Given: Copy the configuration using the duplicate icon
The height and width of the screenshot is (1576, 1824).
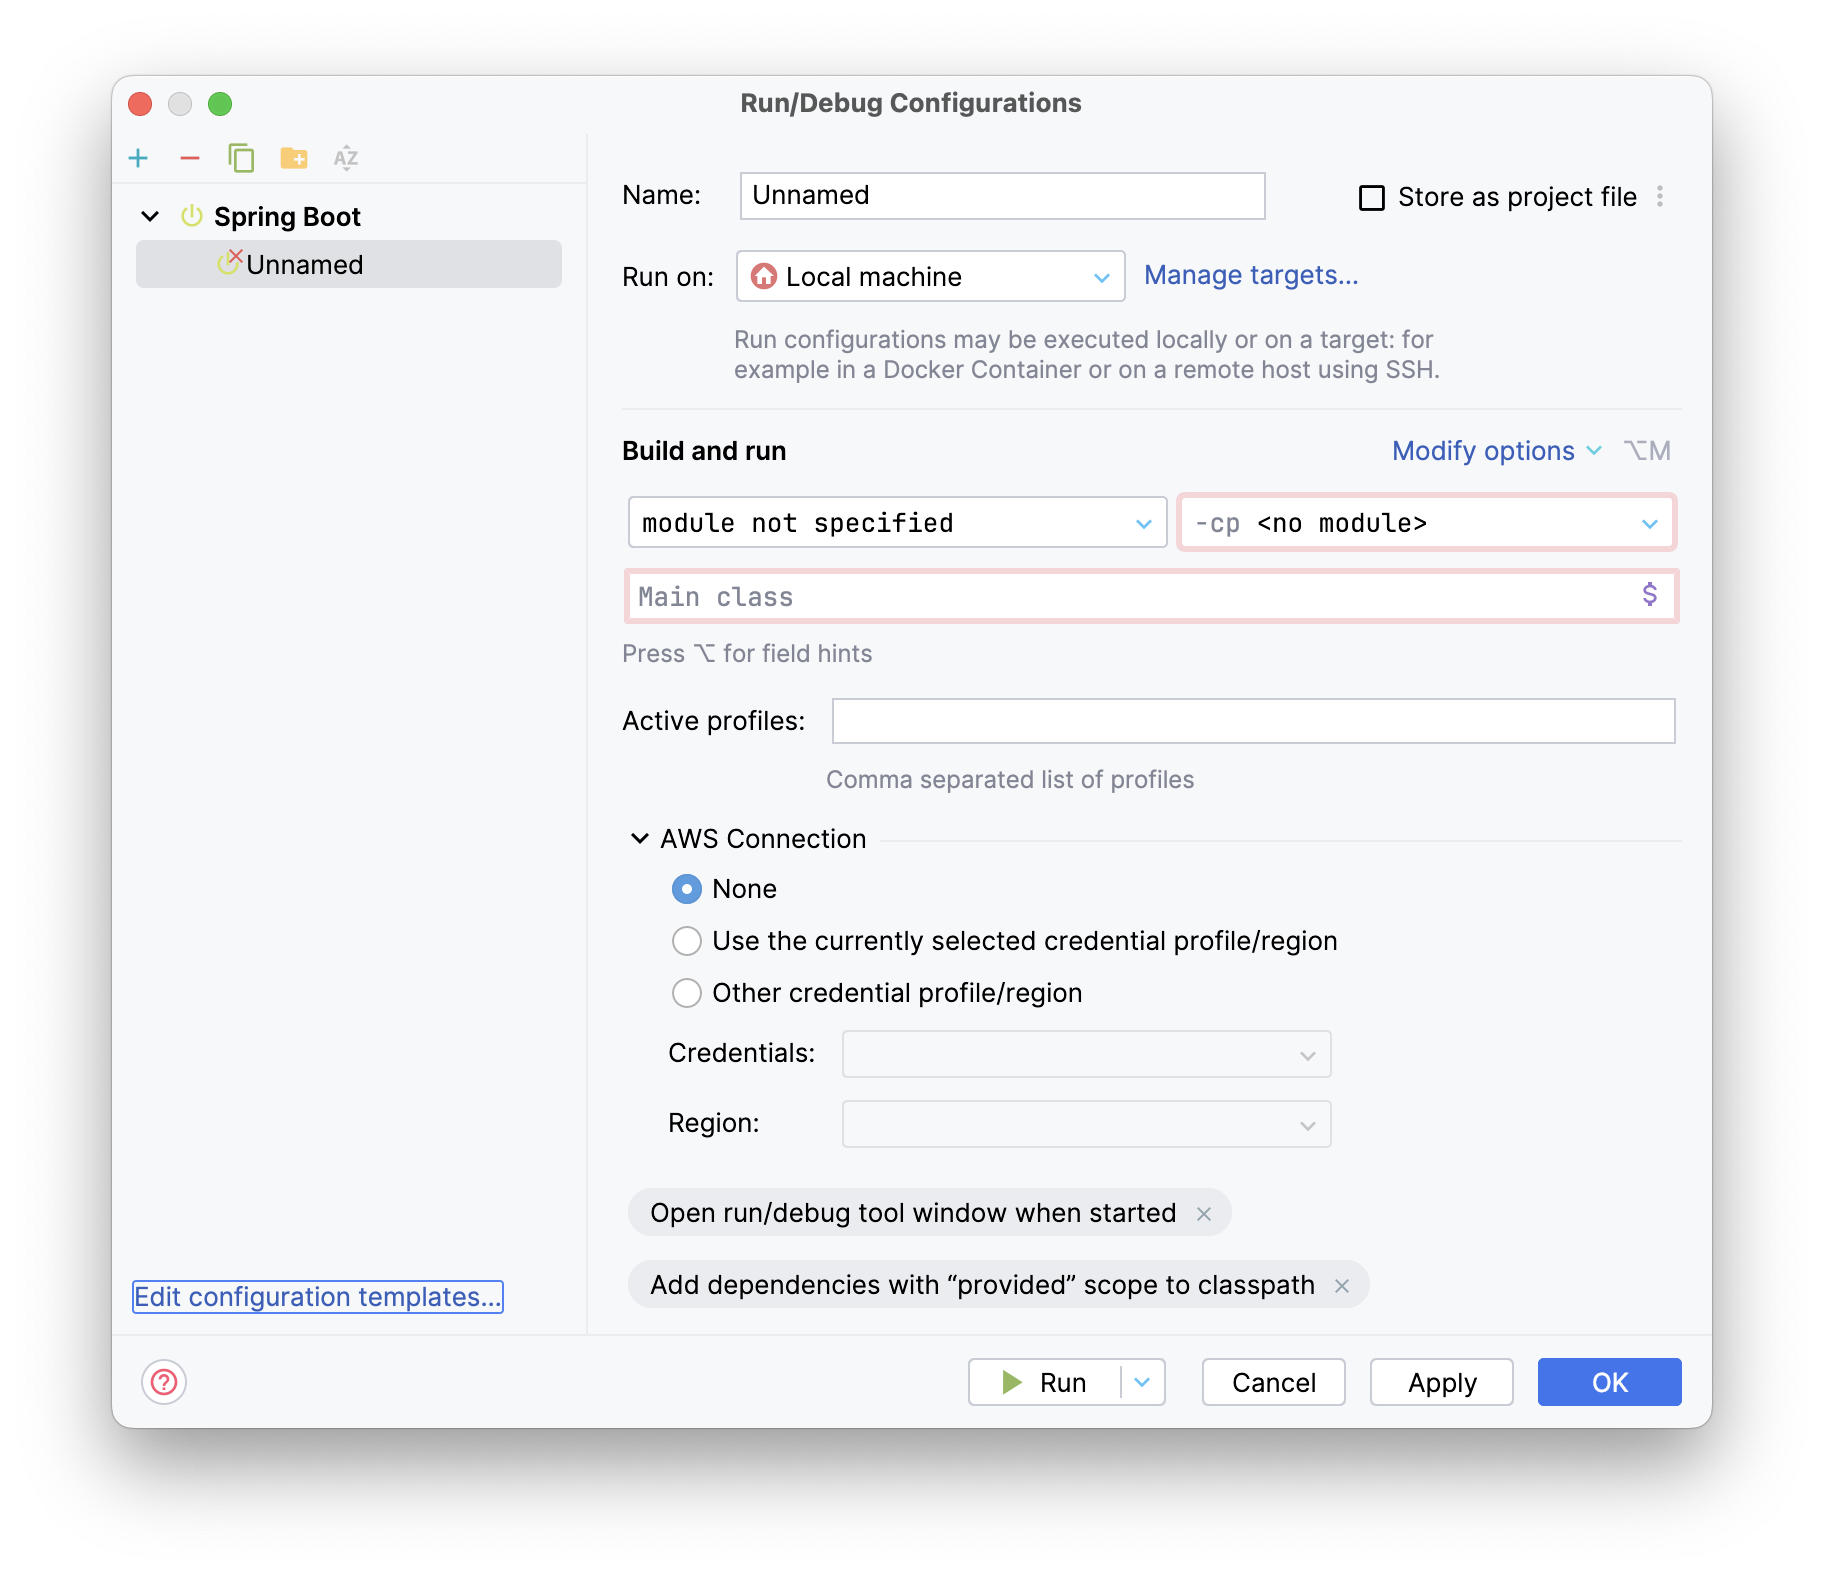Looking at the screenshot, I should (x=241, y=158).
